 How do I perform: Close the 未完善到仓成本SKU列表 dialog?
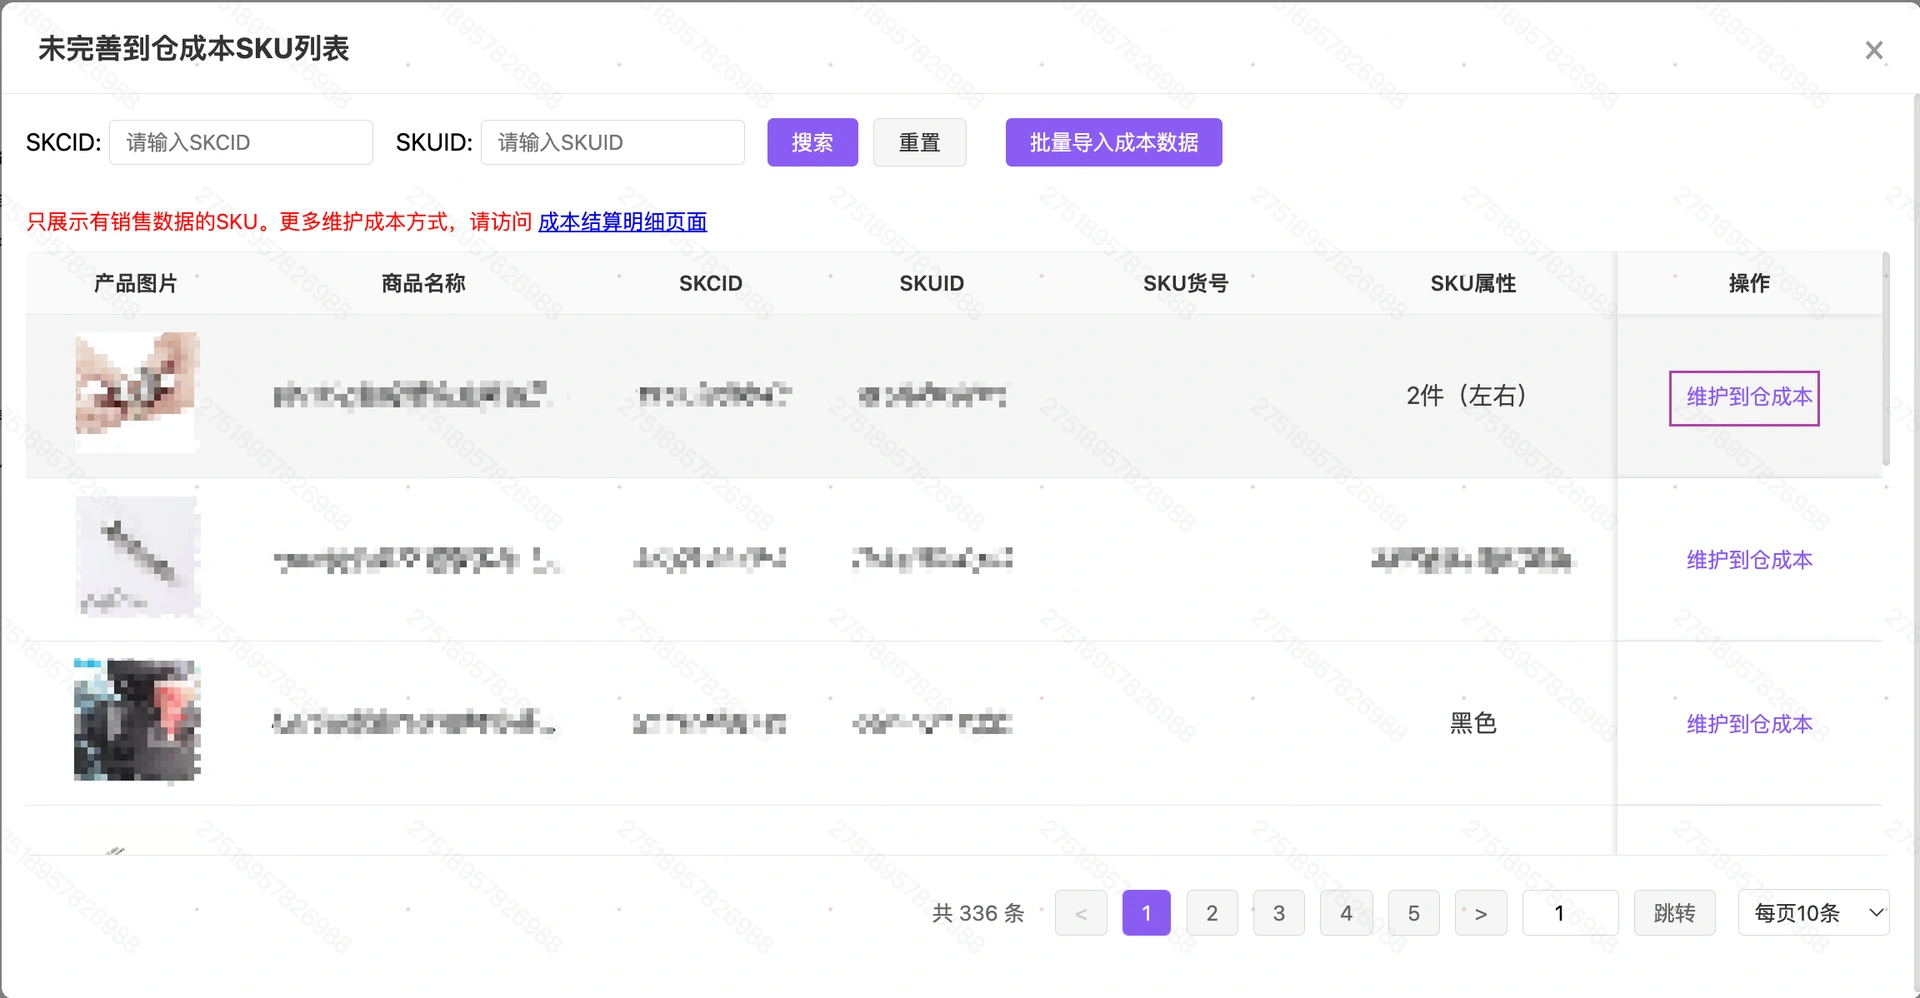click(1874, 50)
